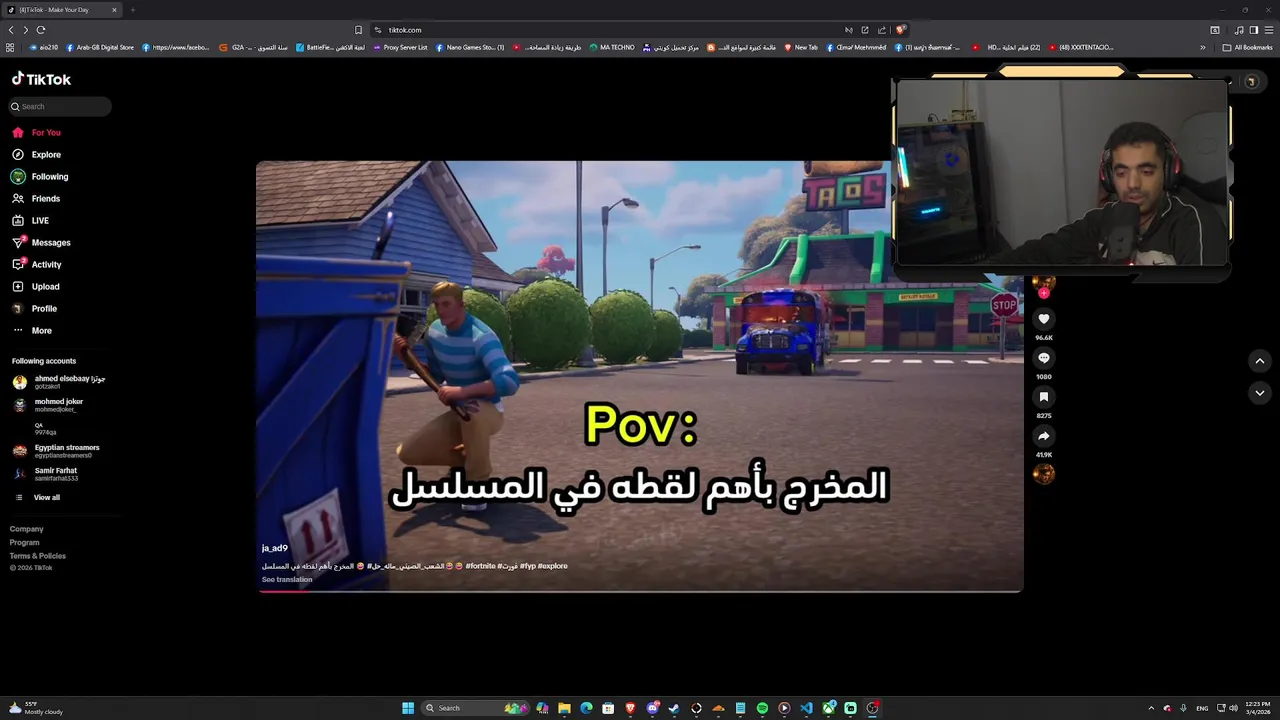
Task: Open Brave Shields lion icon
Action: tap(900, 30)
